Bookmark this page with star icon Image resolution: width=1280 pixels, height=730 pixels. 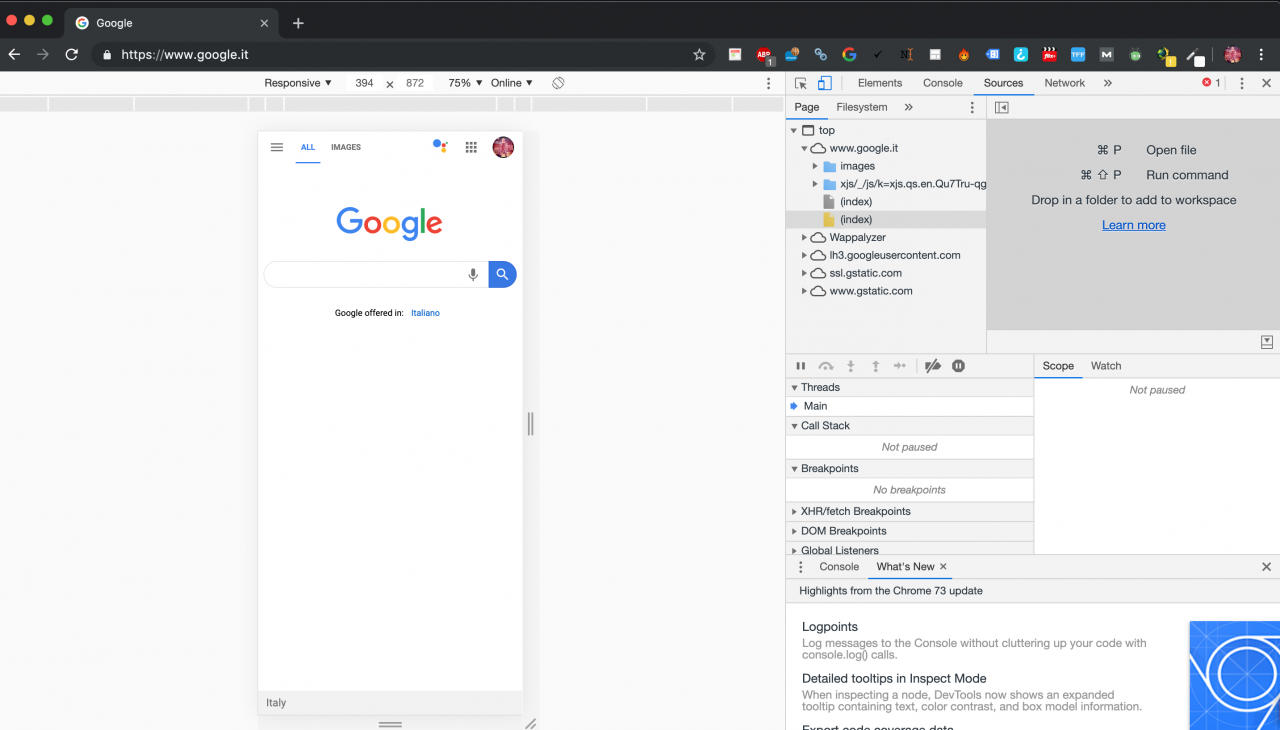699,54
